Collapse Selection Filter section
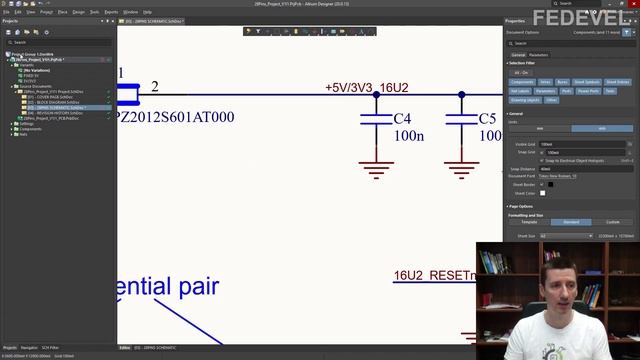Screen dimensions: 640x360 pyautogui.click(x=508, y=63)
